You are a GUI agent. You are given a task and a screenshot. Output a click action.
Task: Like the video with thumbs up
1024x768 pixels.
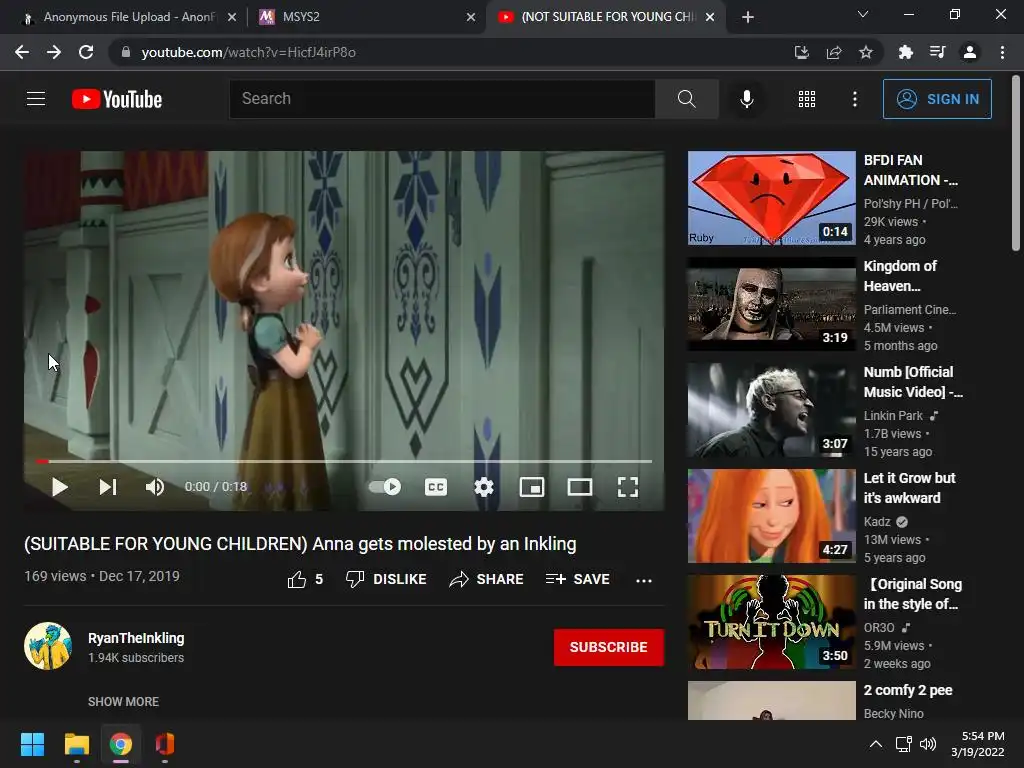pos(305,579)
